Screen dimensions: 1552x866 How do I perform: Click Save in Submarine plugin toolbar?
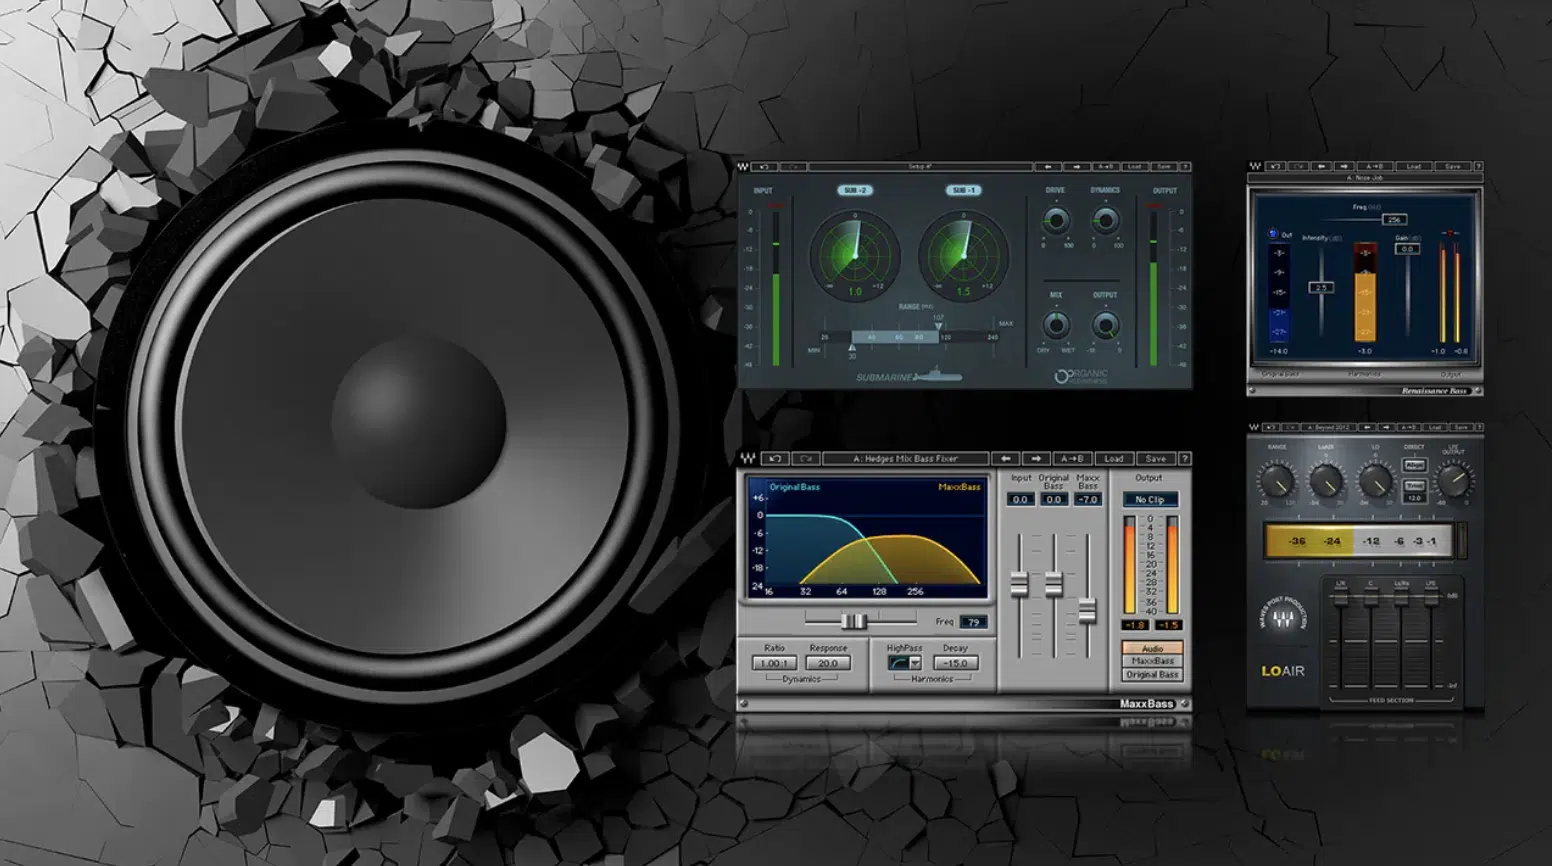pos(1164,167)
